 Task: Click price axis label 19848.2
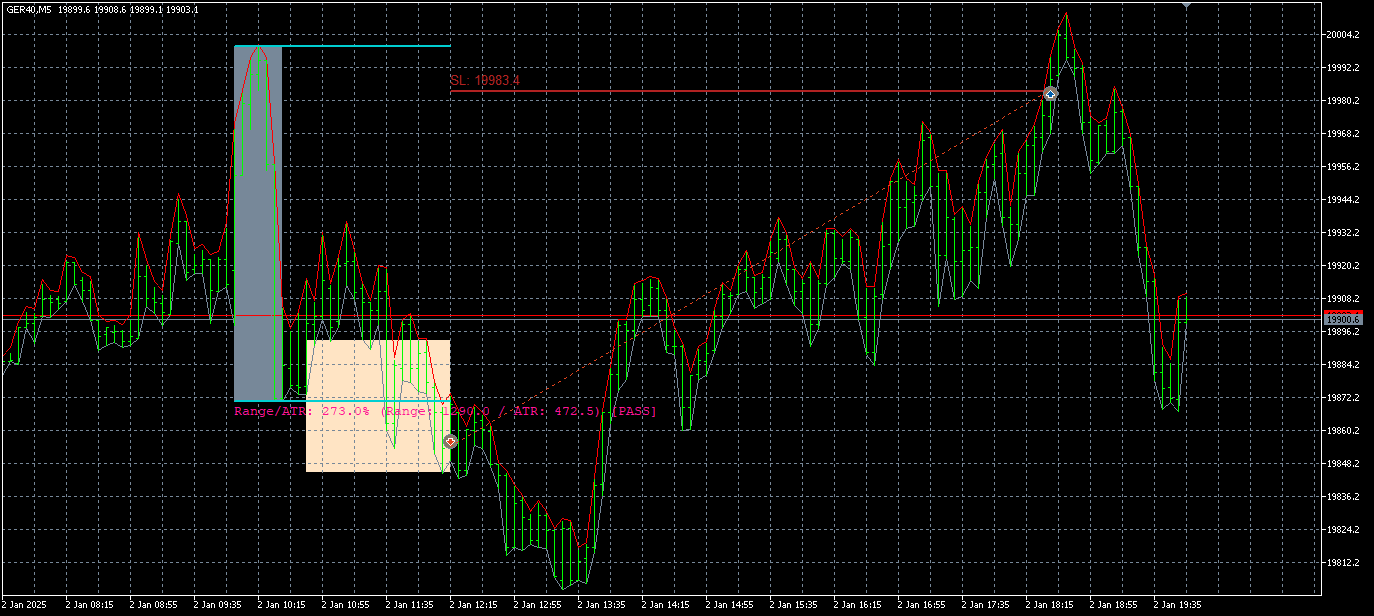1342,464
